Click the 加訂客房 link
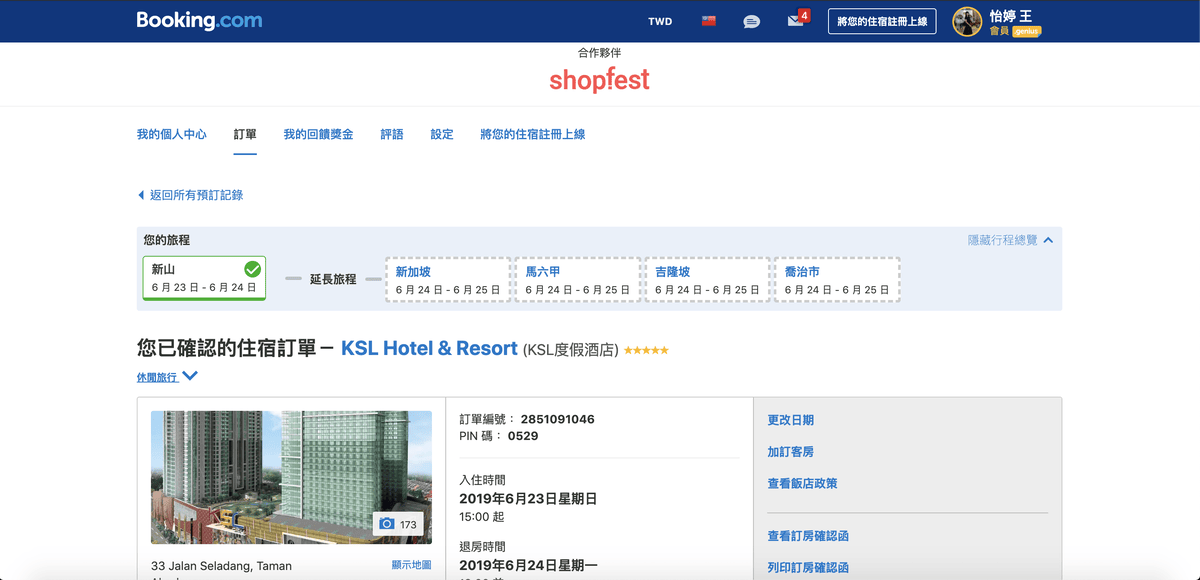The height and width of the screenshot is (580, 1200). point(790,452)
